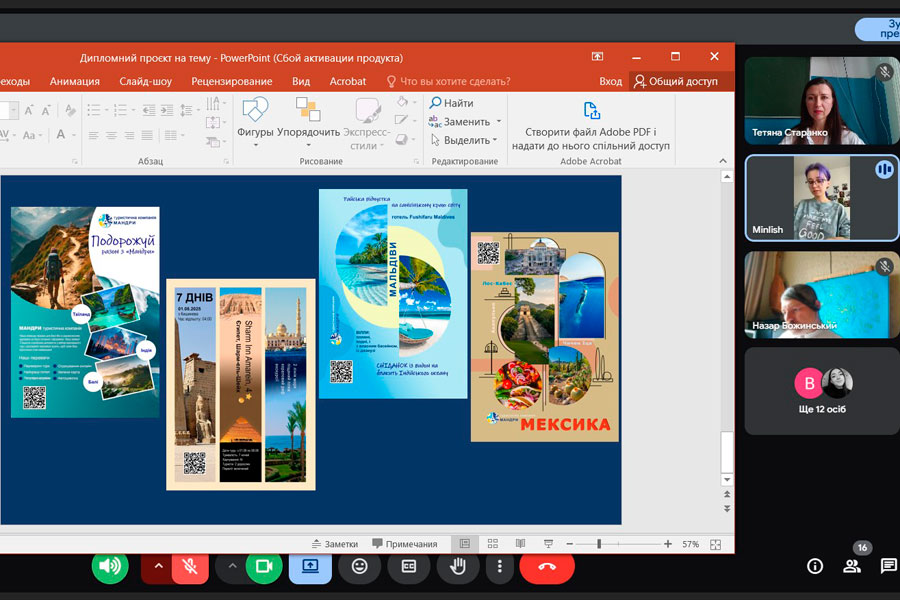
Task: Open the meeting chat panel
Action: [x=888, y=567]
